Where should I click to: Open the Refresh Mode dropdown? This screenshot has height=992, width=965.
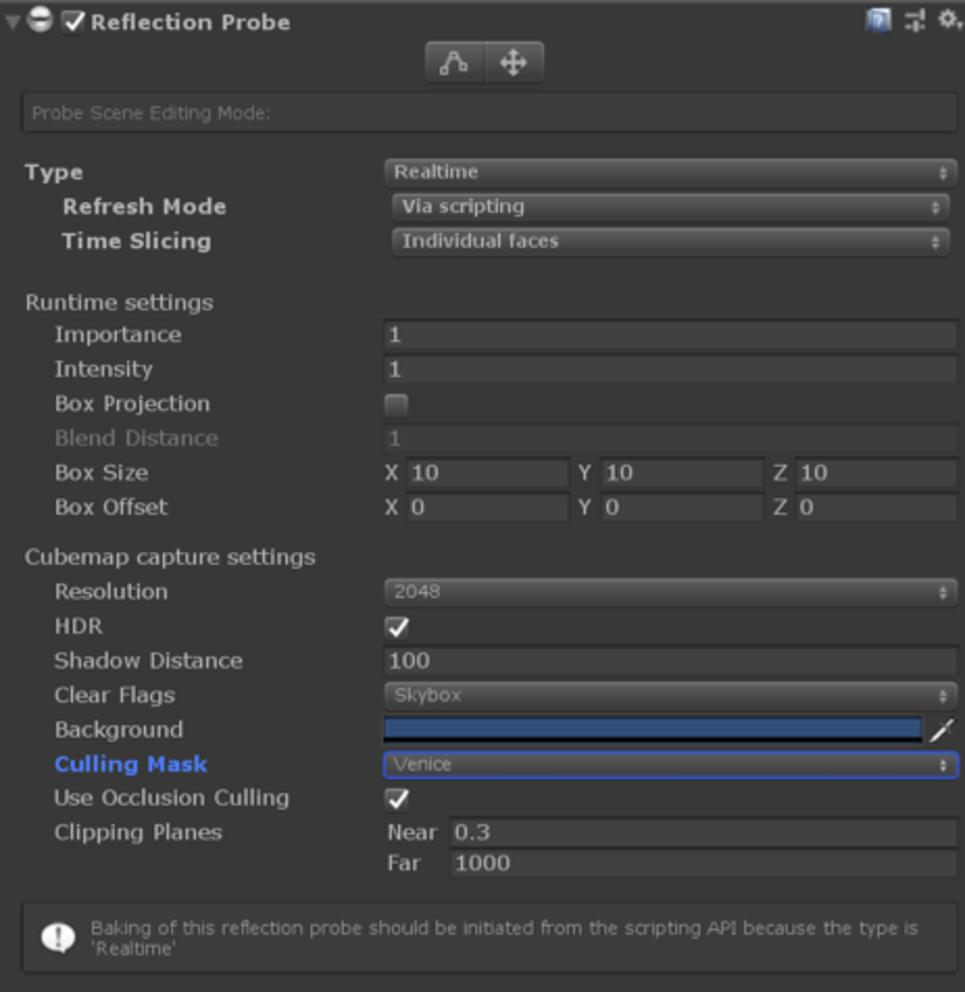click(670, 207)
